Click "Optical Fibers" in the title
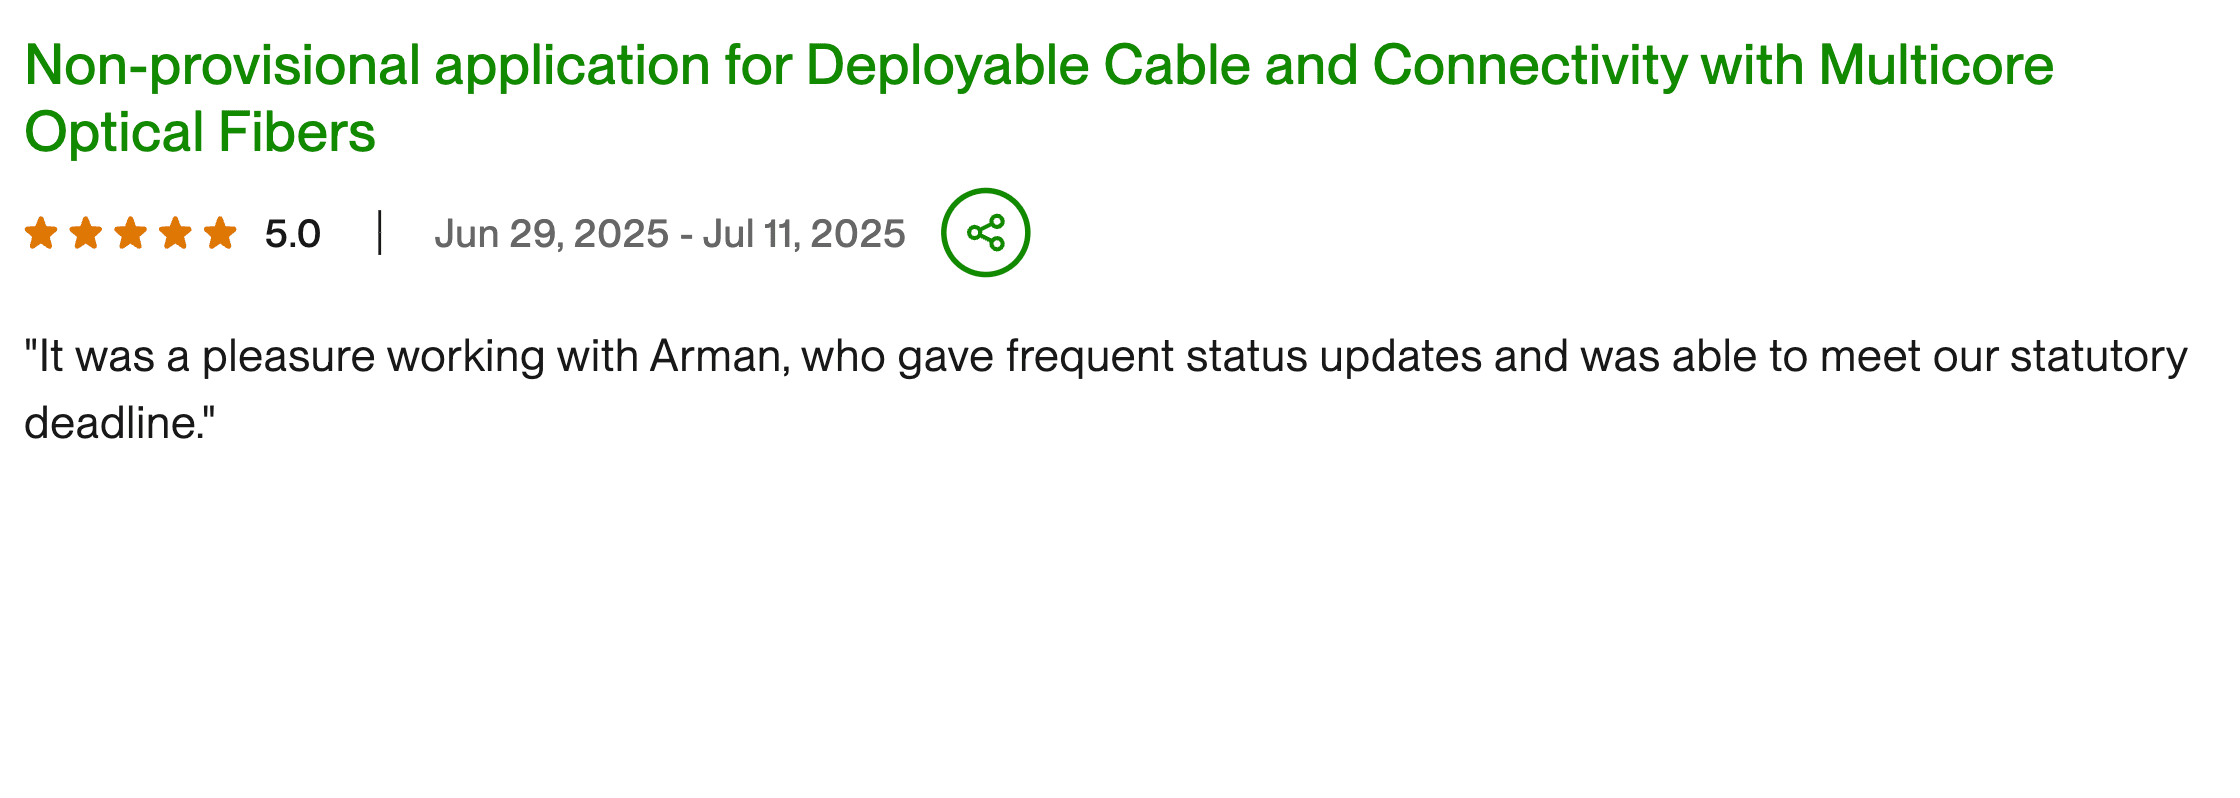2240x798 pixels. pyautogui.click(x=200, y=132)
